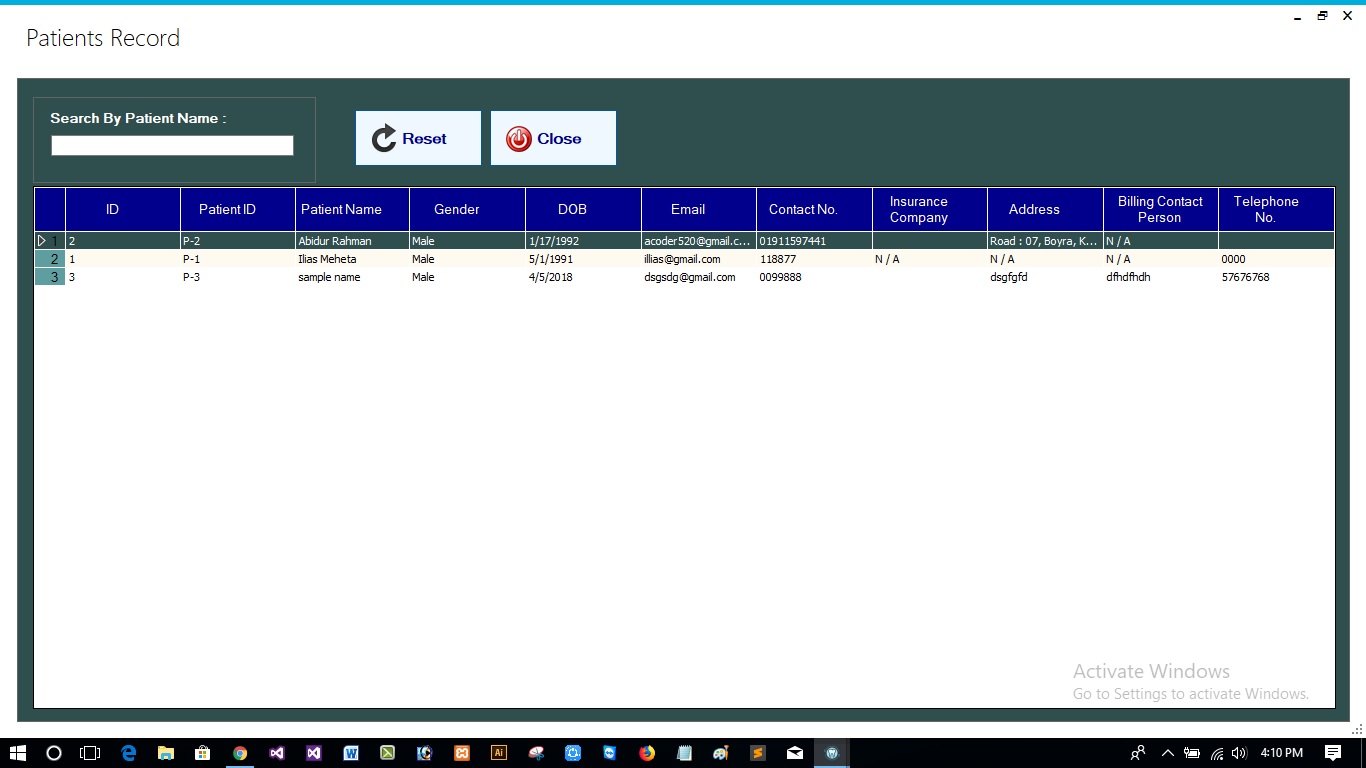The height and width of the screenshot is (768, 1366).
Task: Open Firefox from the taskbar
Action: click(x=647, y=753)
